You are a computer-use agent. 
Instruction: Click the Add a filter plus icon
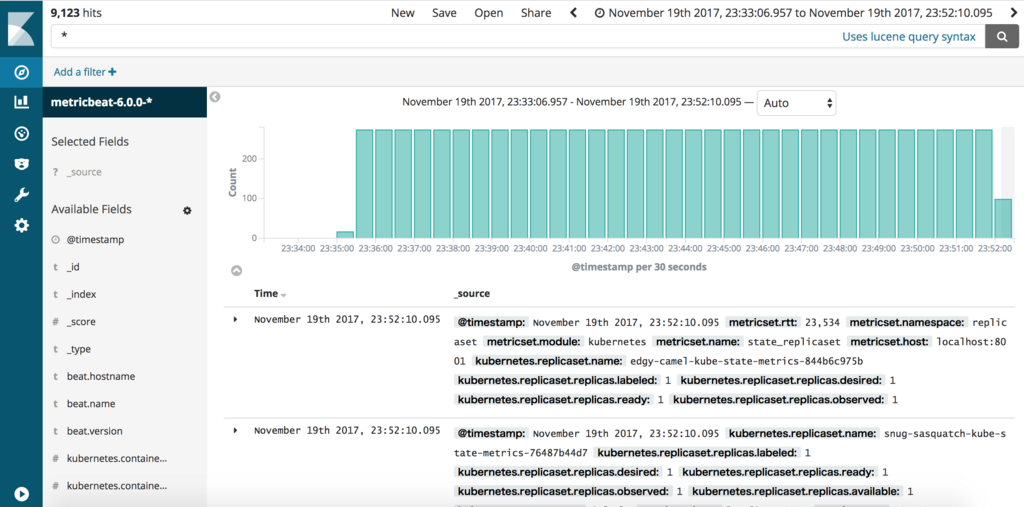click(x=112, y=72)
